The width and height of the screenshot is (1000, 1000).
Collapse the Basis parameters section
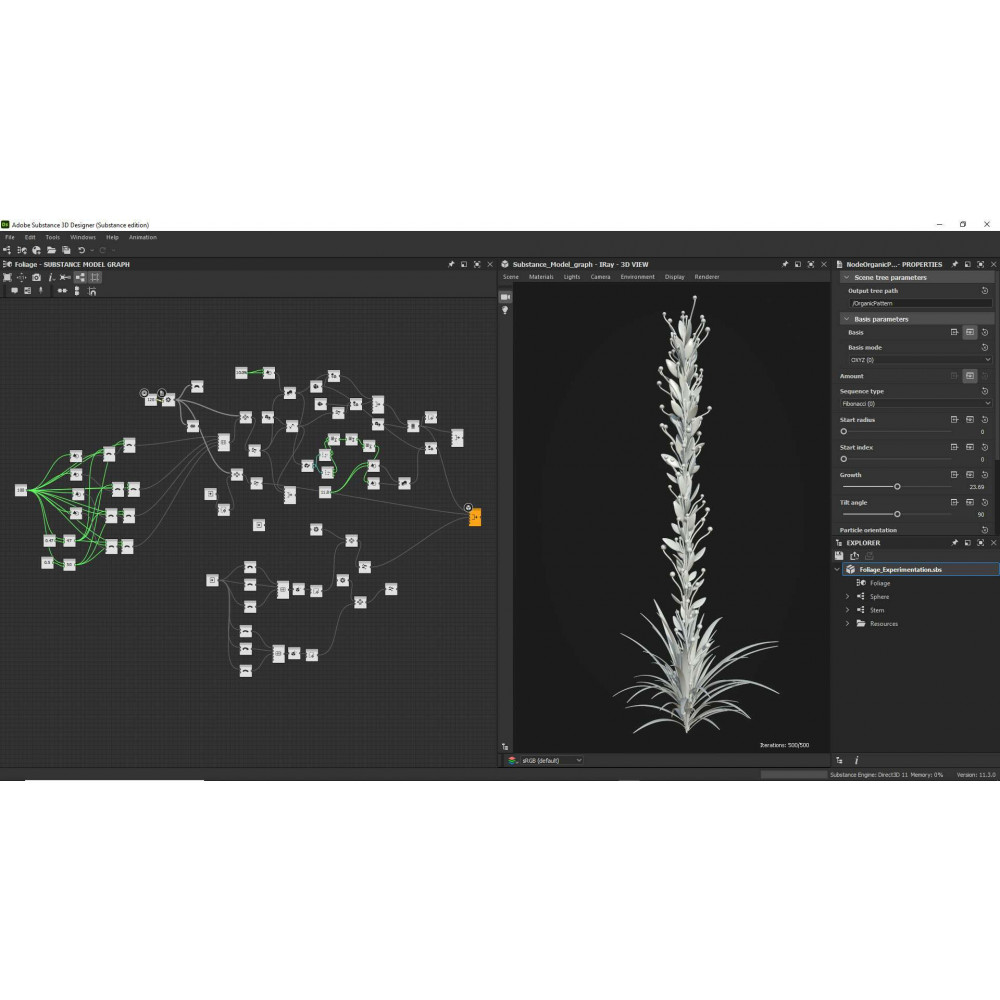tap(847, 319)
